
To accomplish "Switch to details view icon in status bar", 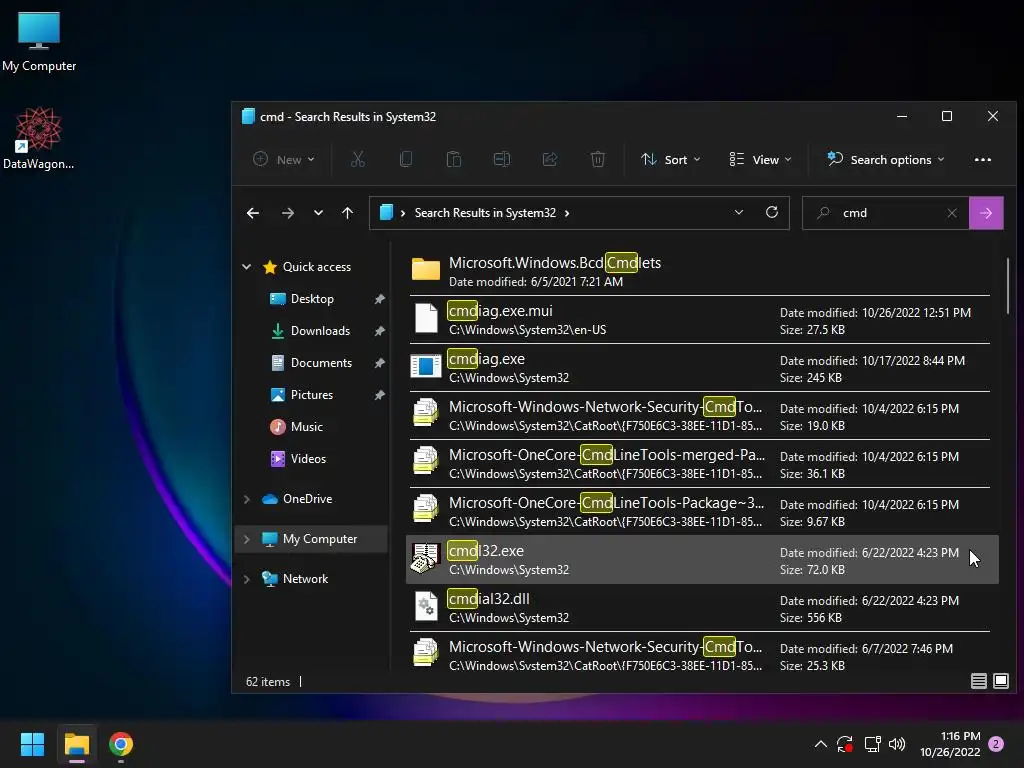I will [978, 682].
